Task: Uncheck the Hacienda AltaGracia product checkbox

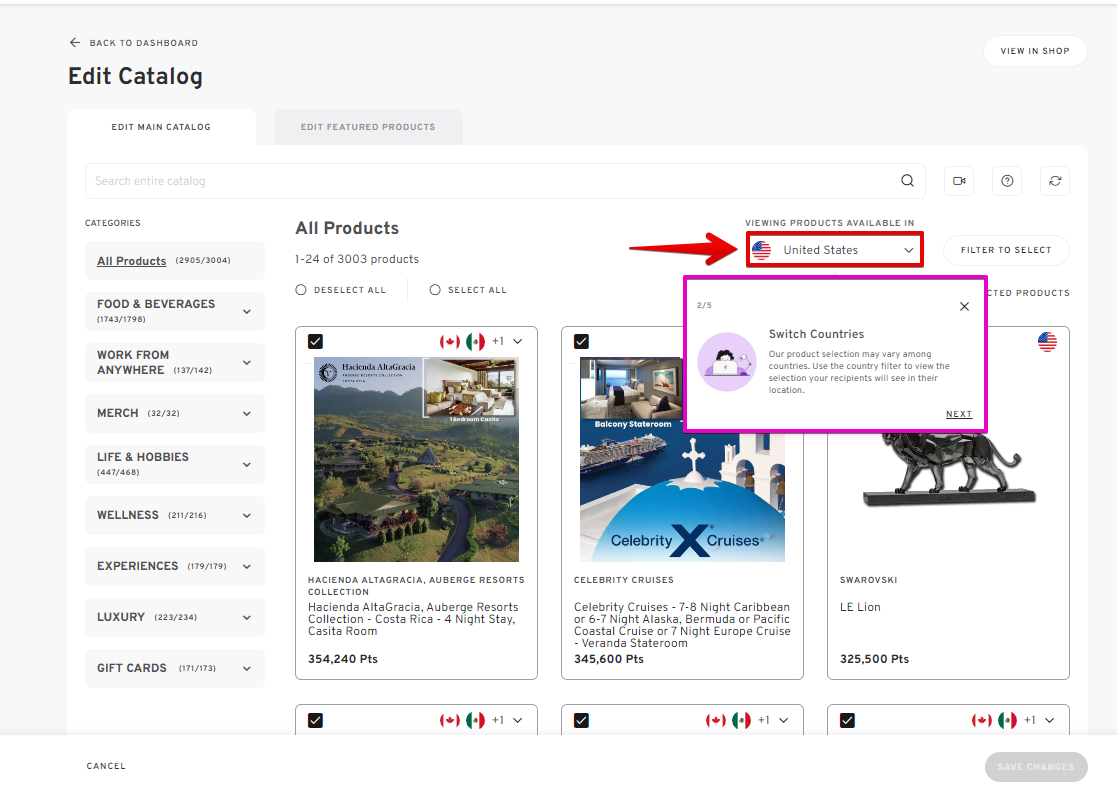Action: tap(315, 342)
